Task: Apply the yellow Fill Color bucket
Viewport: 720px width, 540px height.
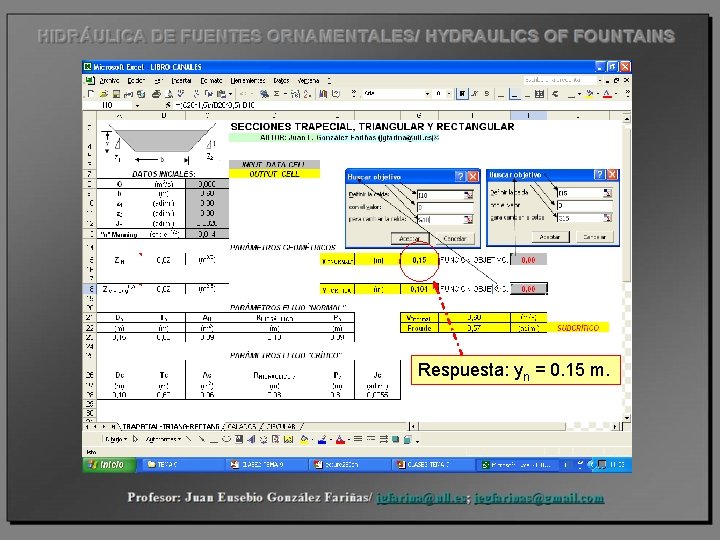Action: [x=590, y=94]
